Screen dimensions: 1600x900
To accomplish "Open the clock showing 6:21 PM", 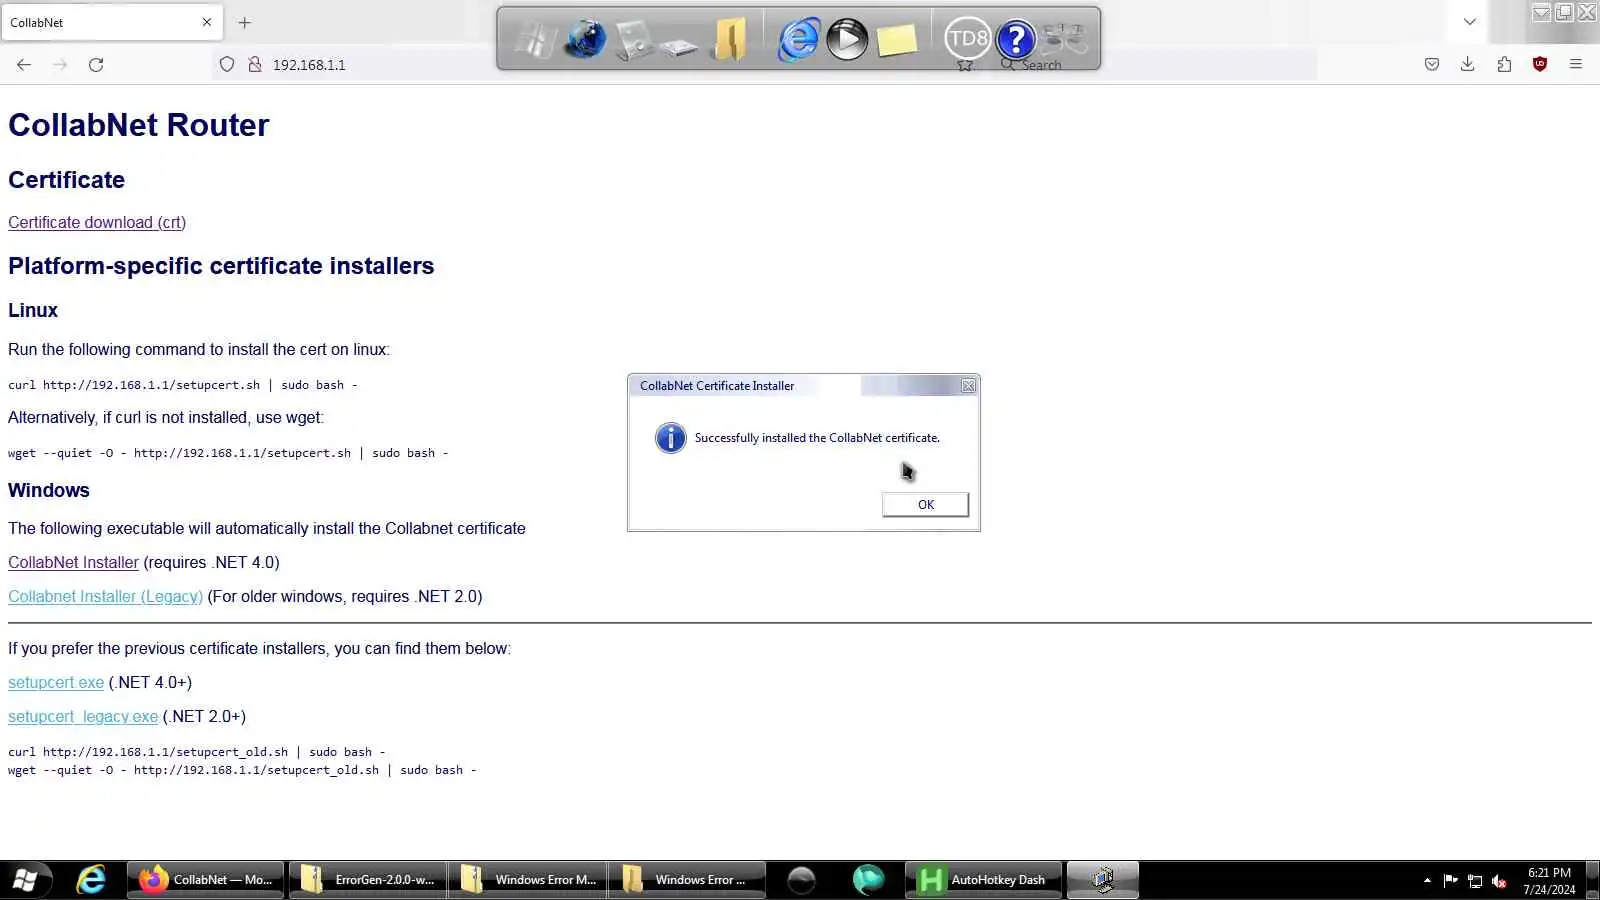I will point(1549,880).
